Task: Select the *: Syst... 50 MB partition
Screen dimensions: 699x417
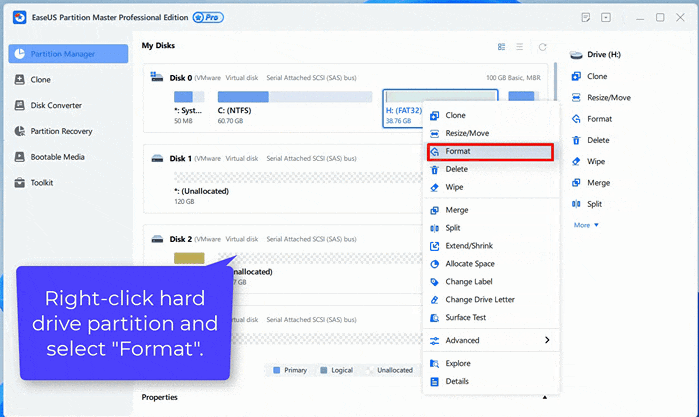Action: (x=189, y=107)
